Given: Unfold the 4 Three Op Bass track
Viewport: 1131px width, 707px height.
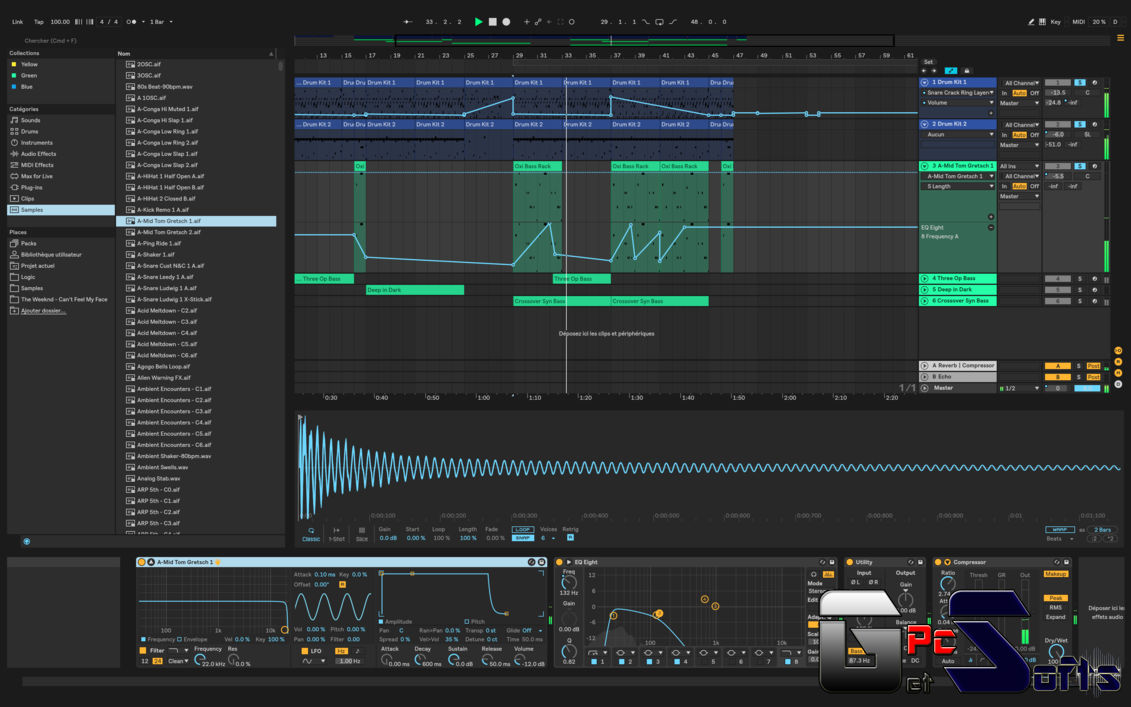Looking at the screenshot, I should click(x=924, y=278).
